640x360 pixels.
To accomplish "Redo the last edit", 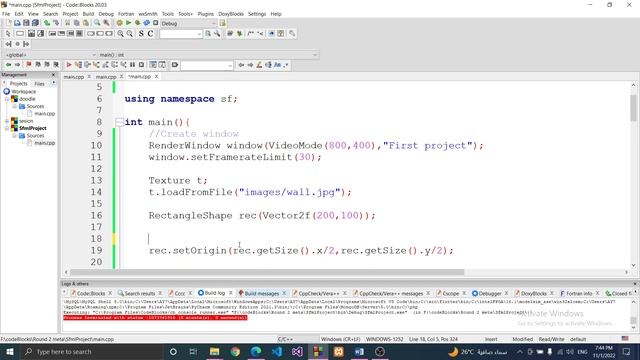I will click(x=56, y=23).
